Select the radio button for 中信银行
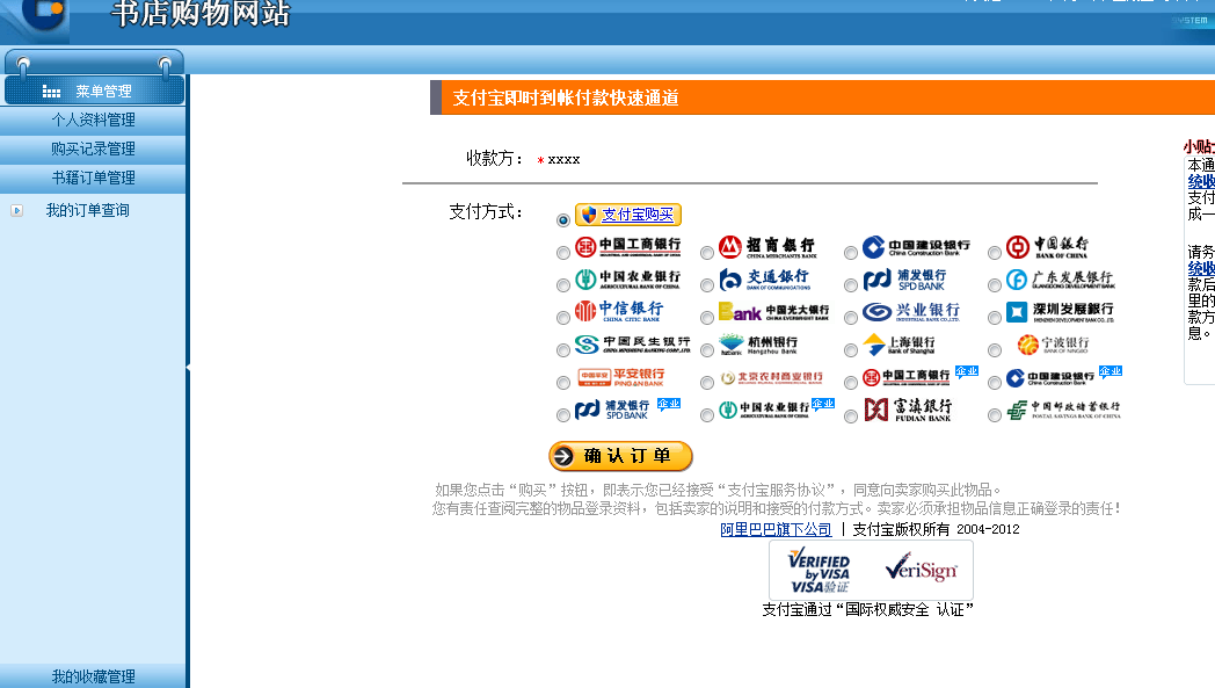 click(563, 318)
